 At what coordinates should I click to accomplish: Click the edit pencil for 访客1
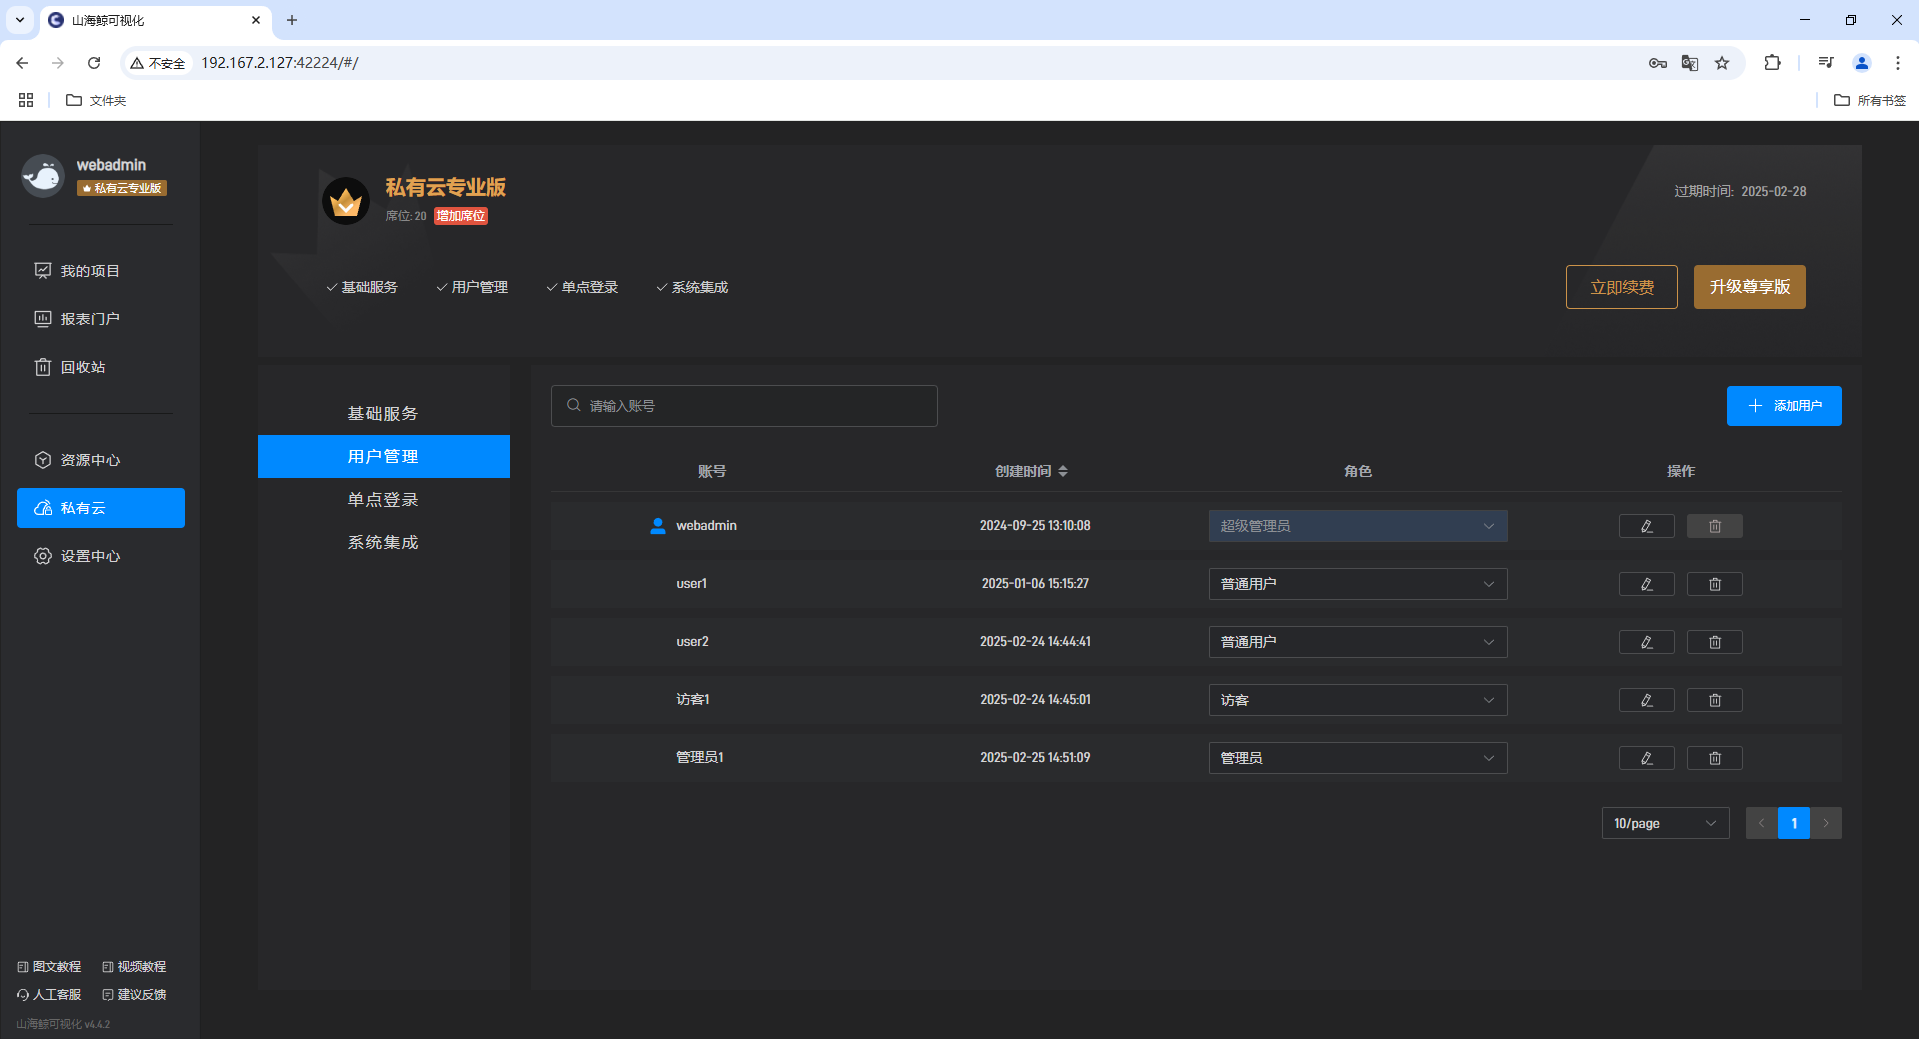click(1646, 700)
